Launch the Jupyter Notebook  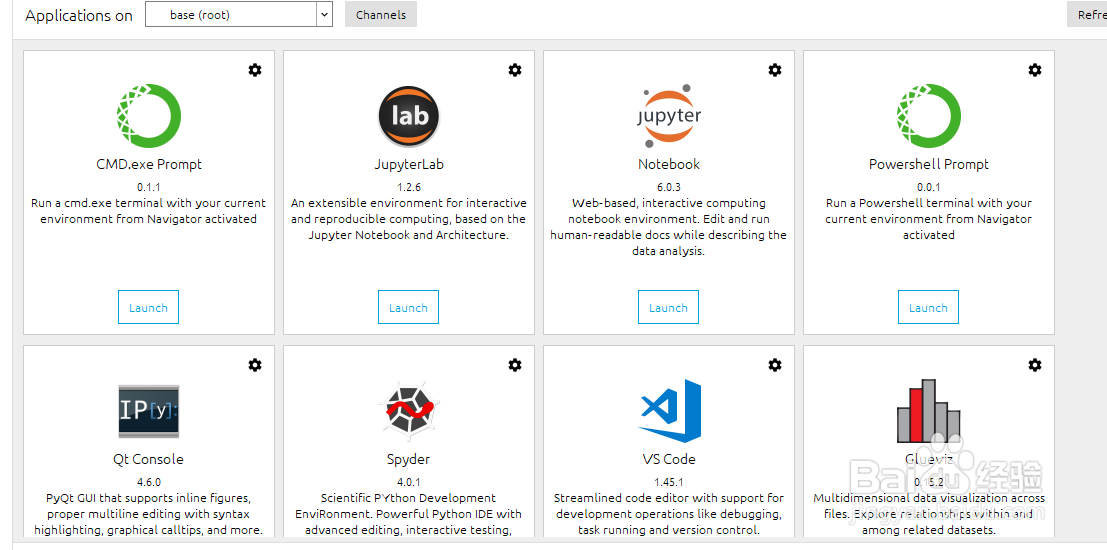pyautogui.click(x=669, y=308)
